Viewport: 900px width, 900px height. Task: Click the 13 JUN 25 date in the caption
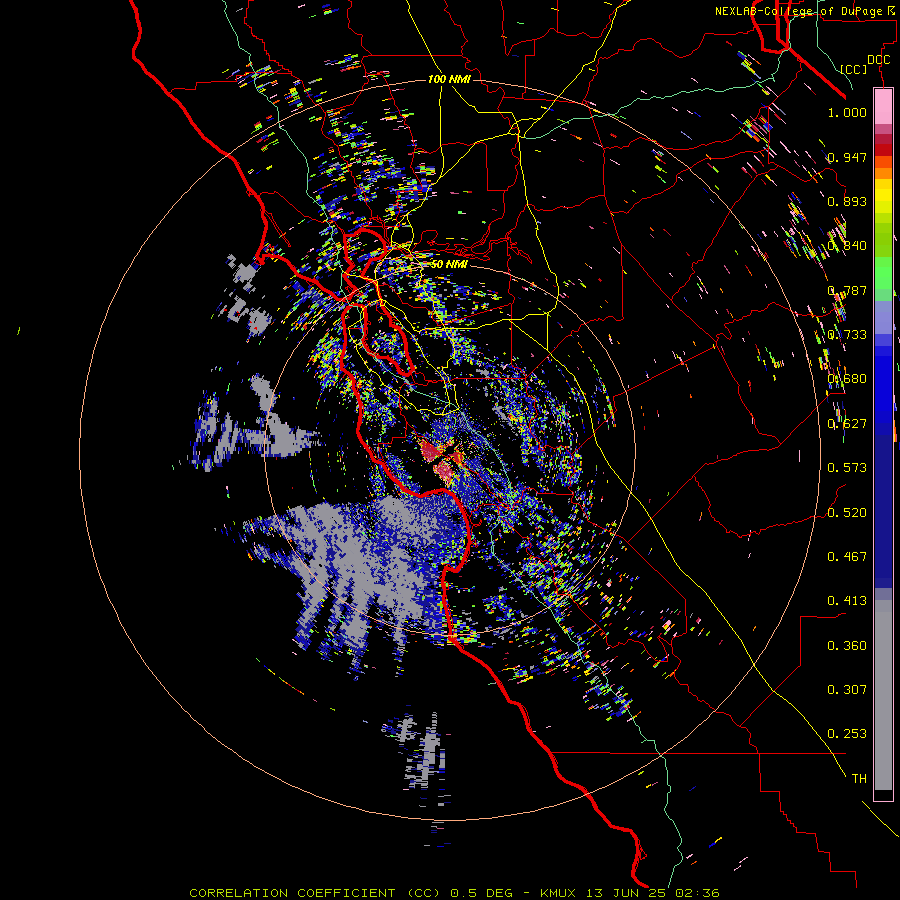pos(628,893)
